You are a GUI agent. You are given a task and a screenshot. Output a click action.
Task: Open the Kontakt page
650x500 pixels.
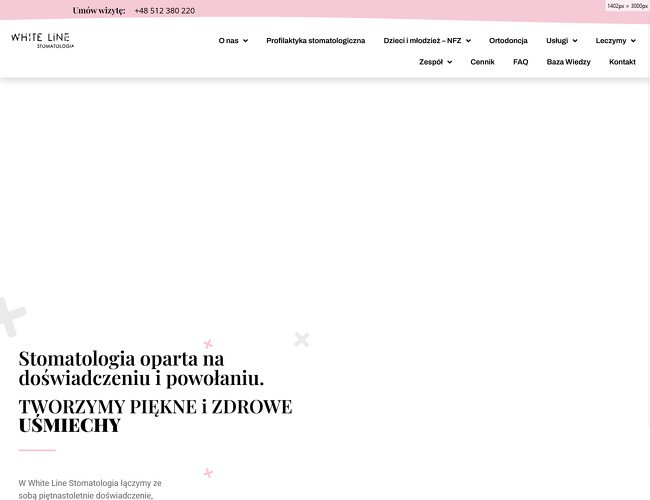tap(622, 62)
